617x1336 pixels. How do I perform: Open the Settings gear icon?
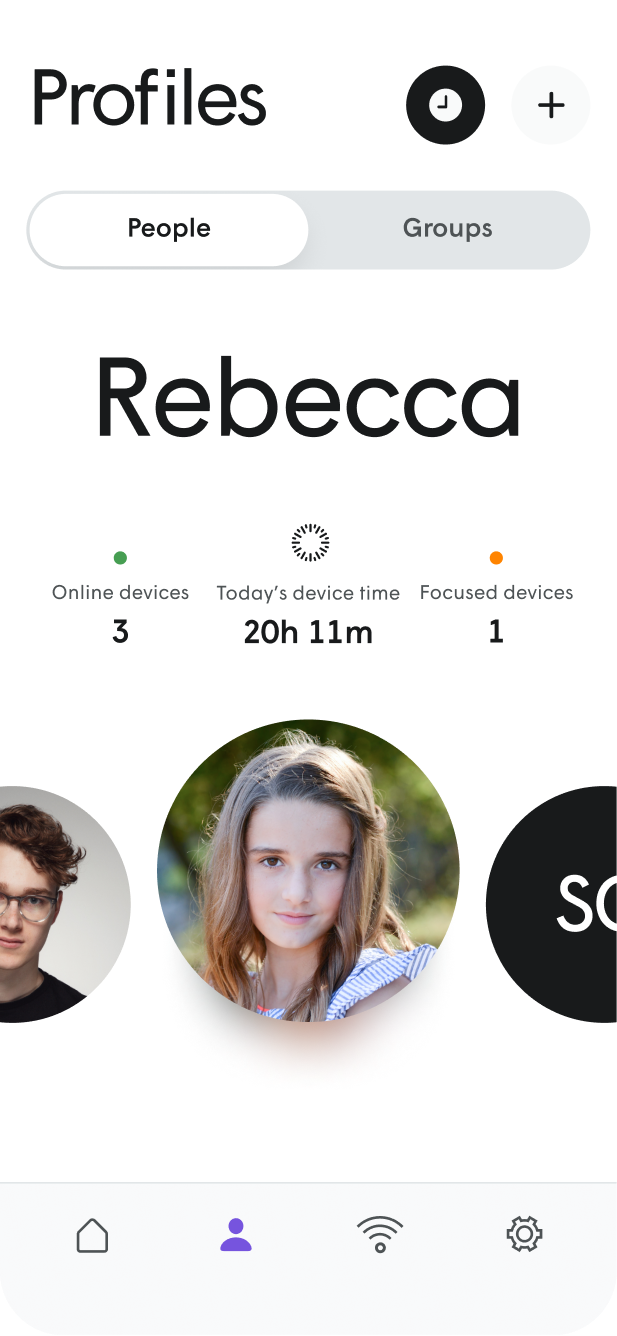[x=524, y=1235]
